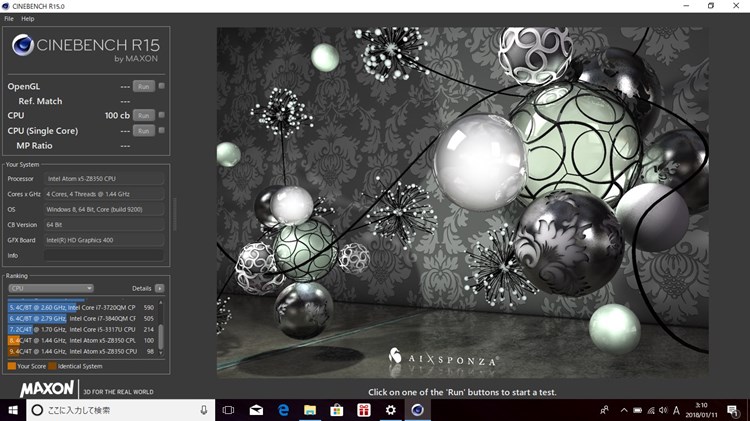Select ranking row Atom x5-Z8350 scoring 98

tap(81, 352)
